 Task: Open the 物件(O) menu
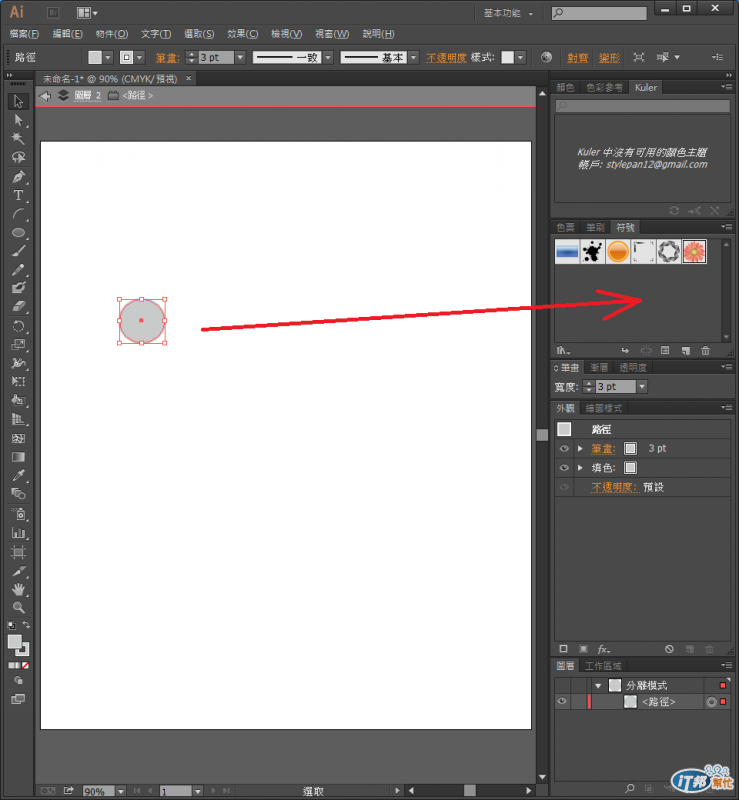click(112, 34)
